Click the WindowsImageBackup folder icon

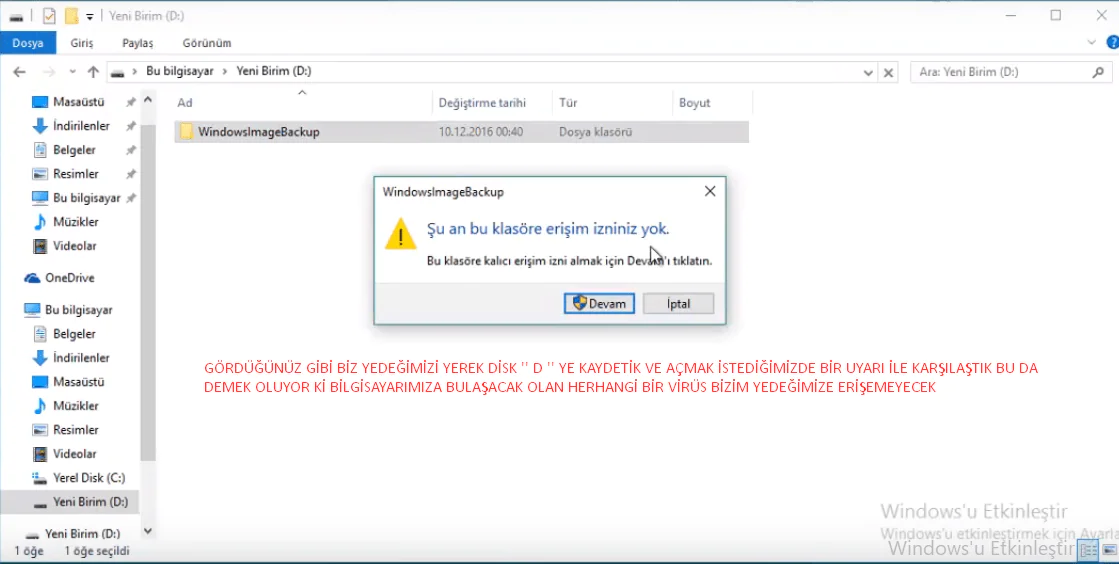coord(186,131)
